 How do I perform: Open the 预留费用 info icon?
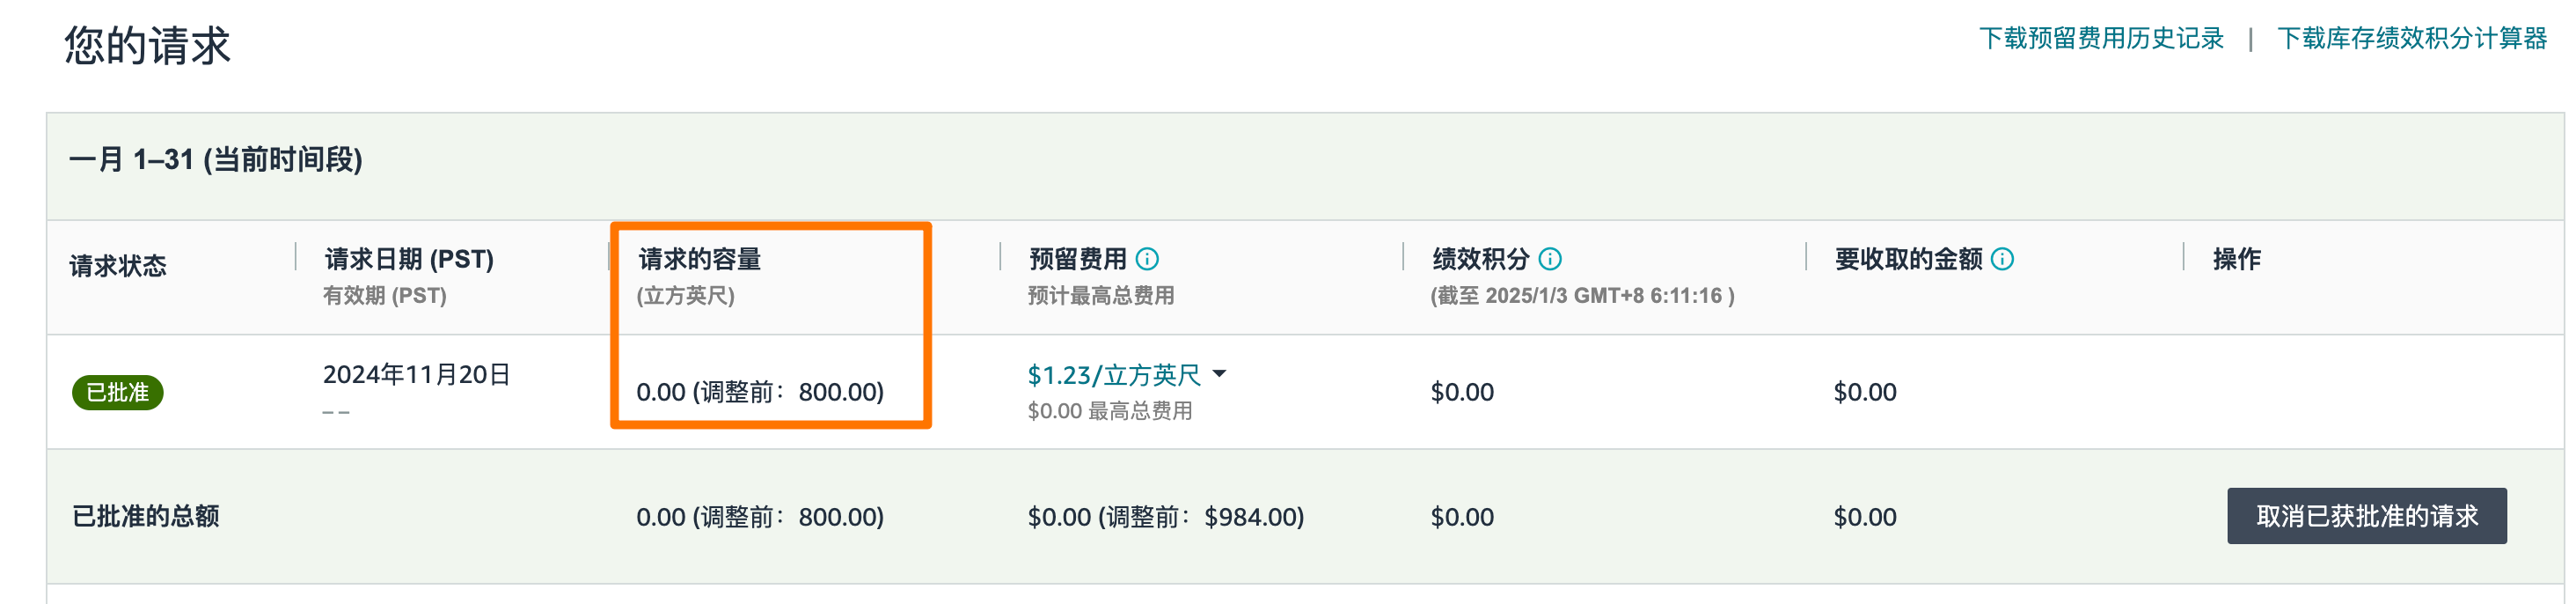pos(1147,260)
